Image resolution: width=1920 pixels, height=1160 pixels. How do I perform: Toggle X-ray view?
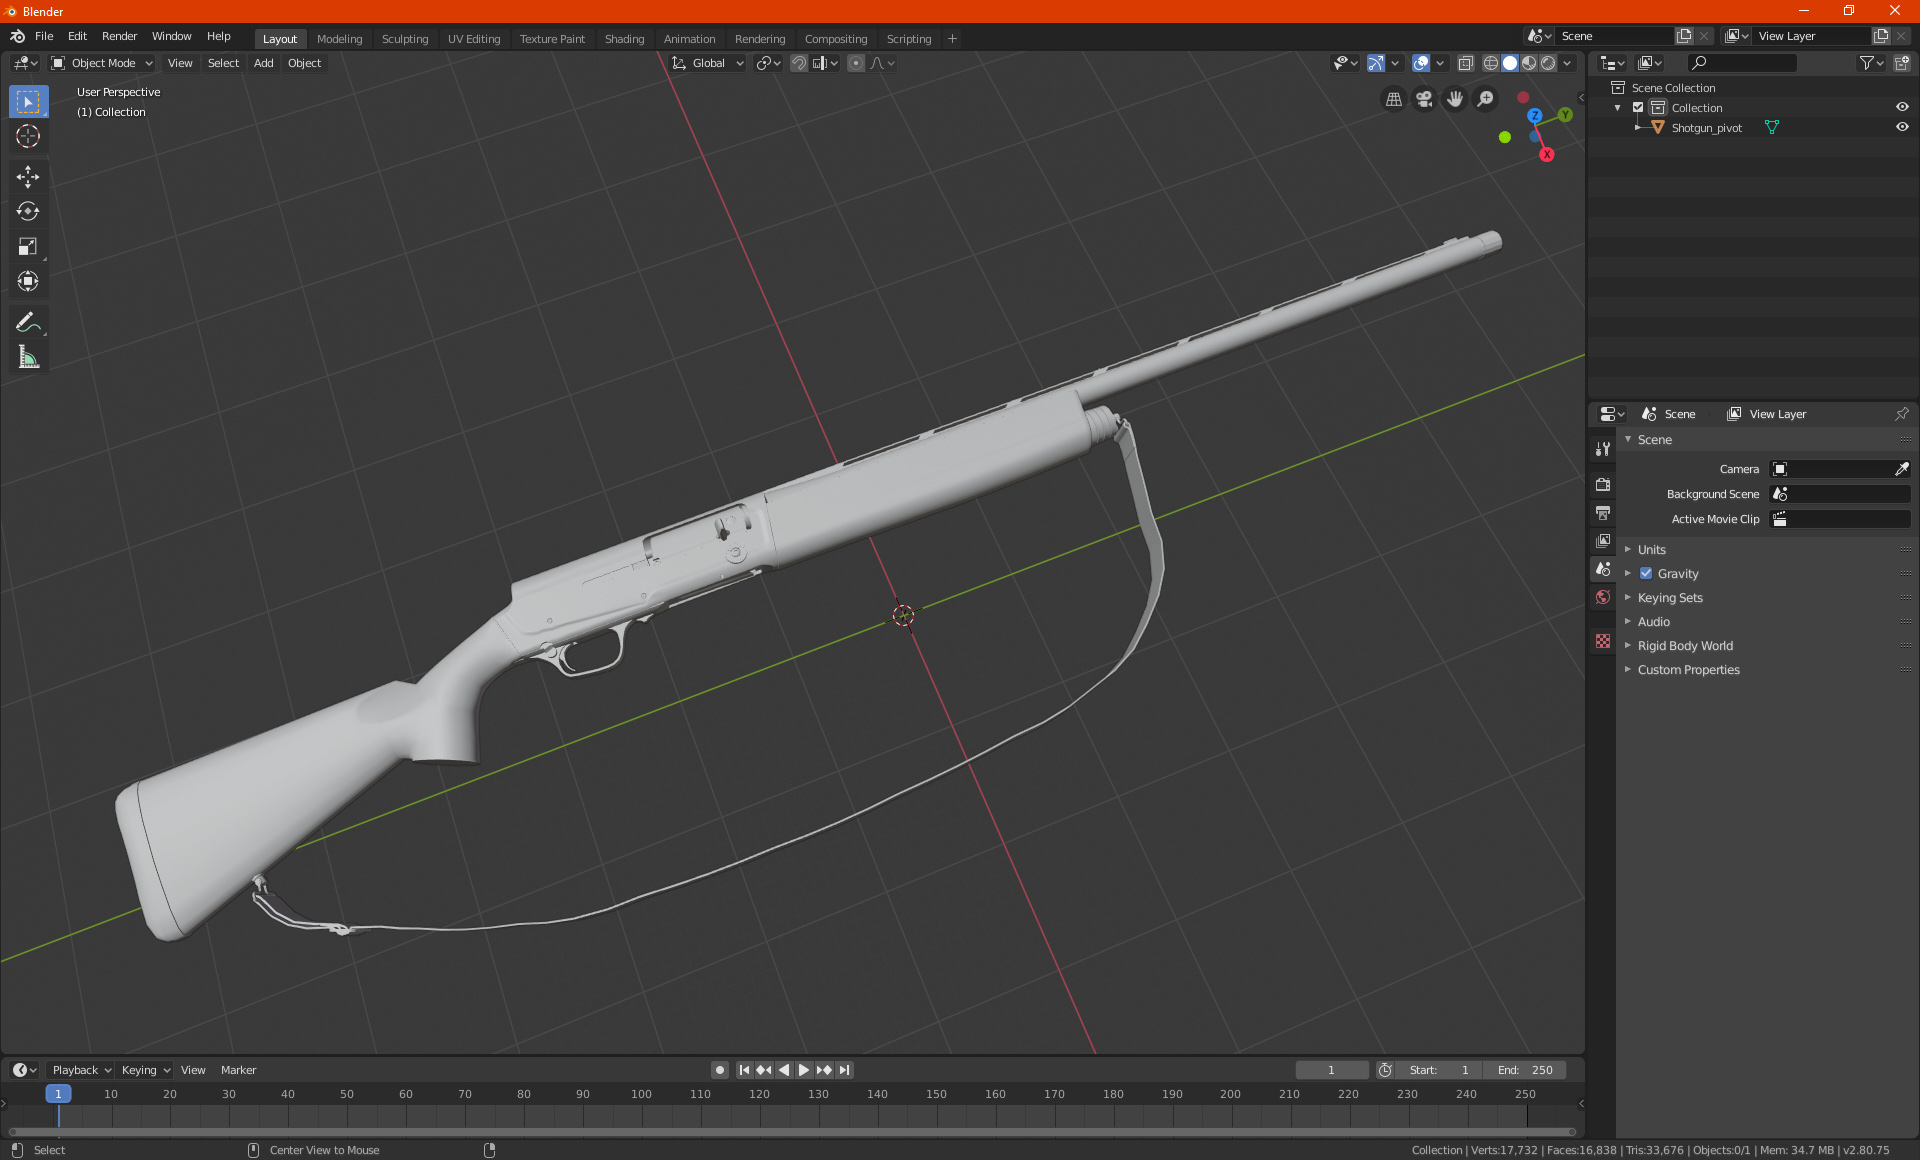(x=1465, y=63)
